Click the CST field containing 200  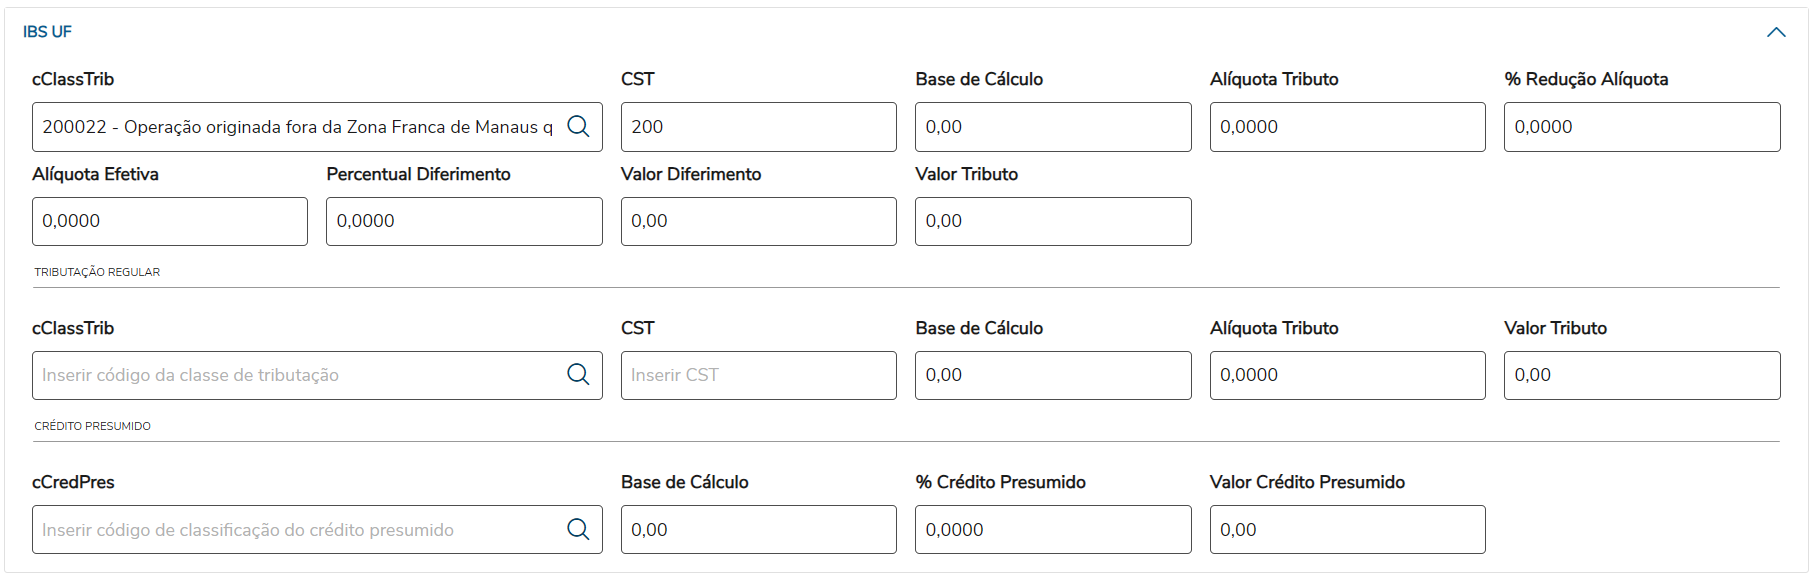click(x=758, y=127)
